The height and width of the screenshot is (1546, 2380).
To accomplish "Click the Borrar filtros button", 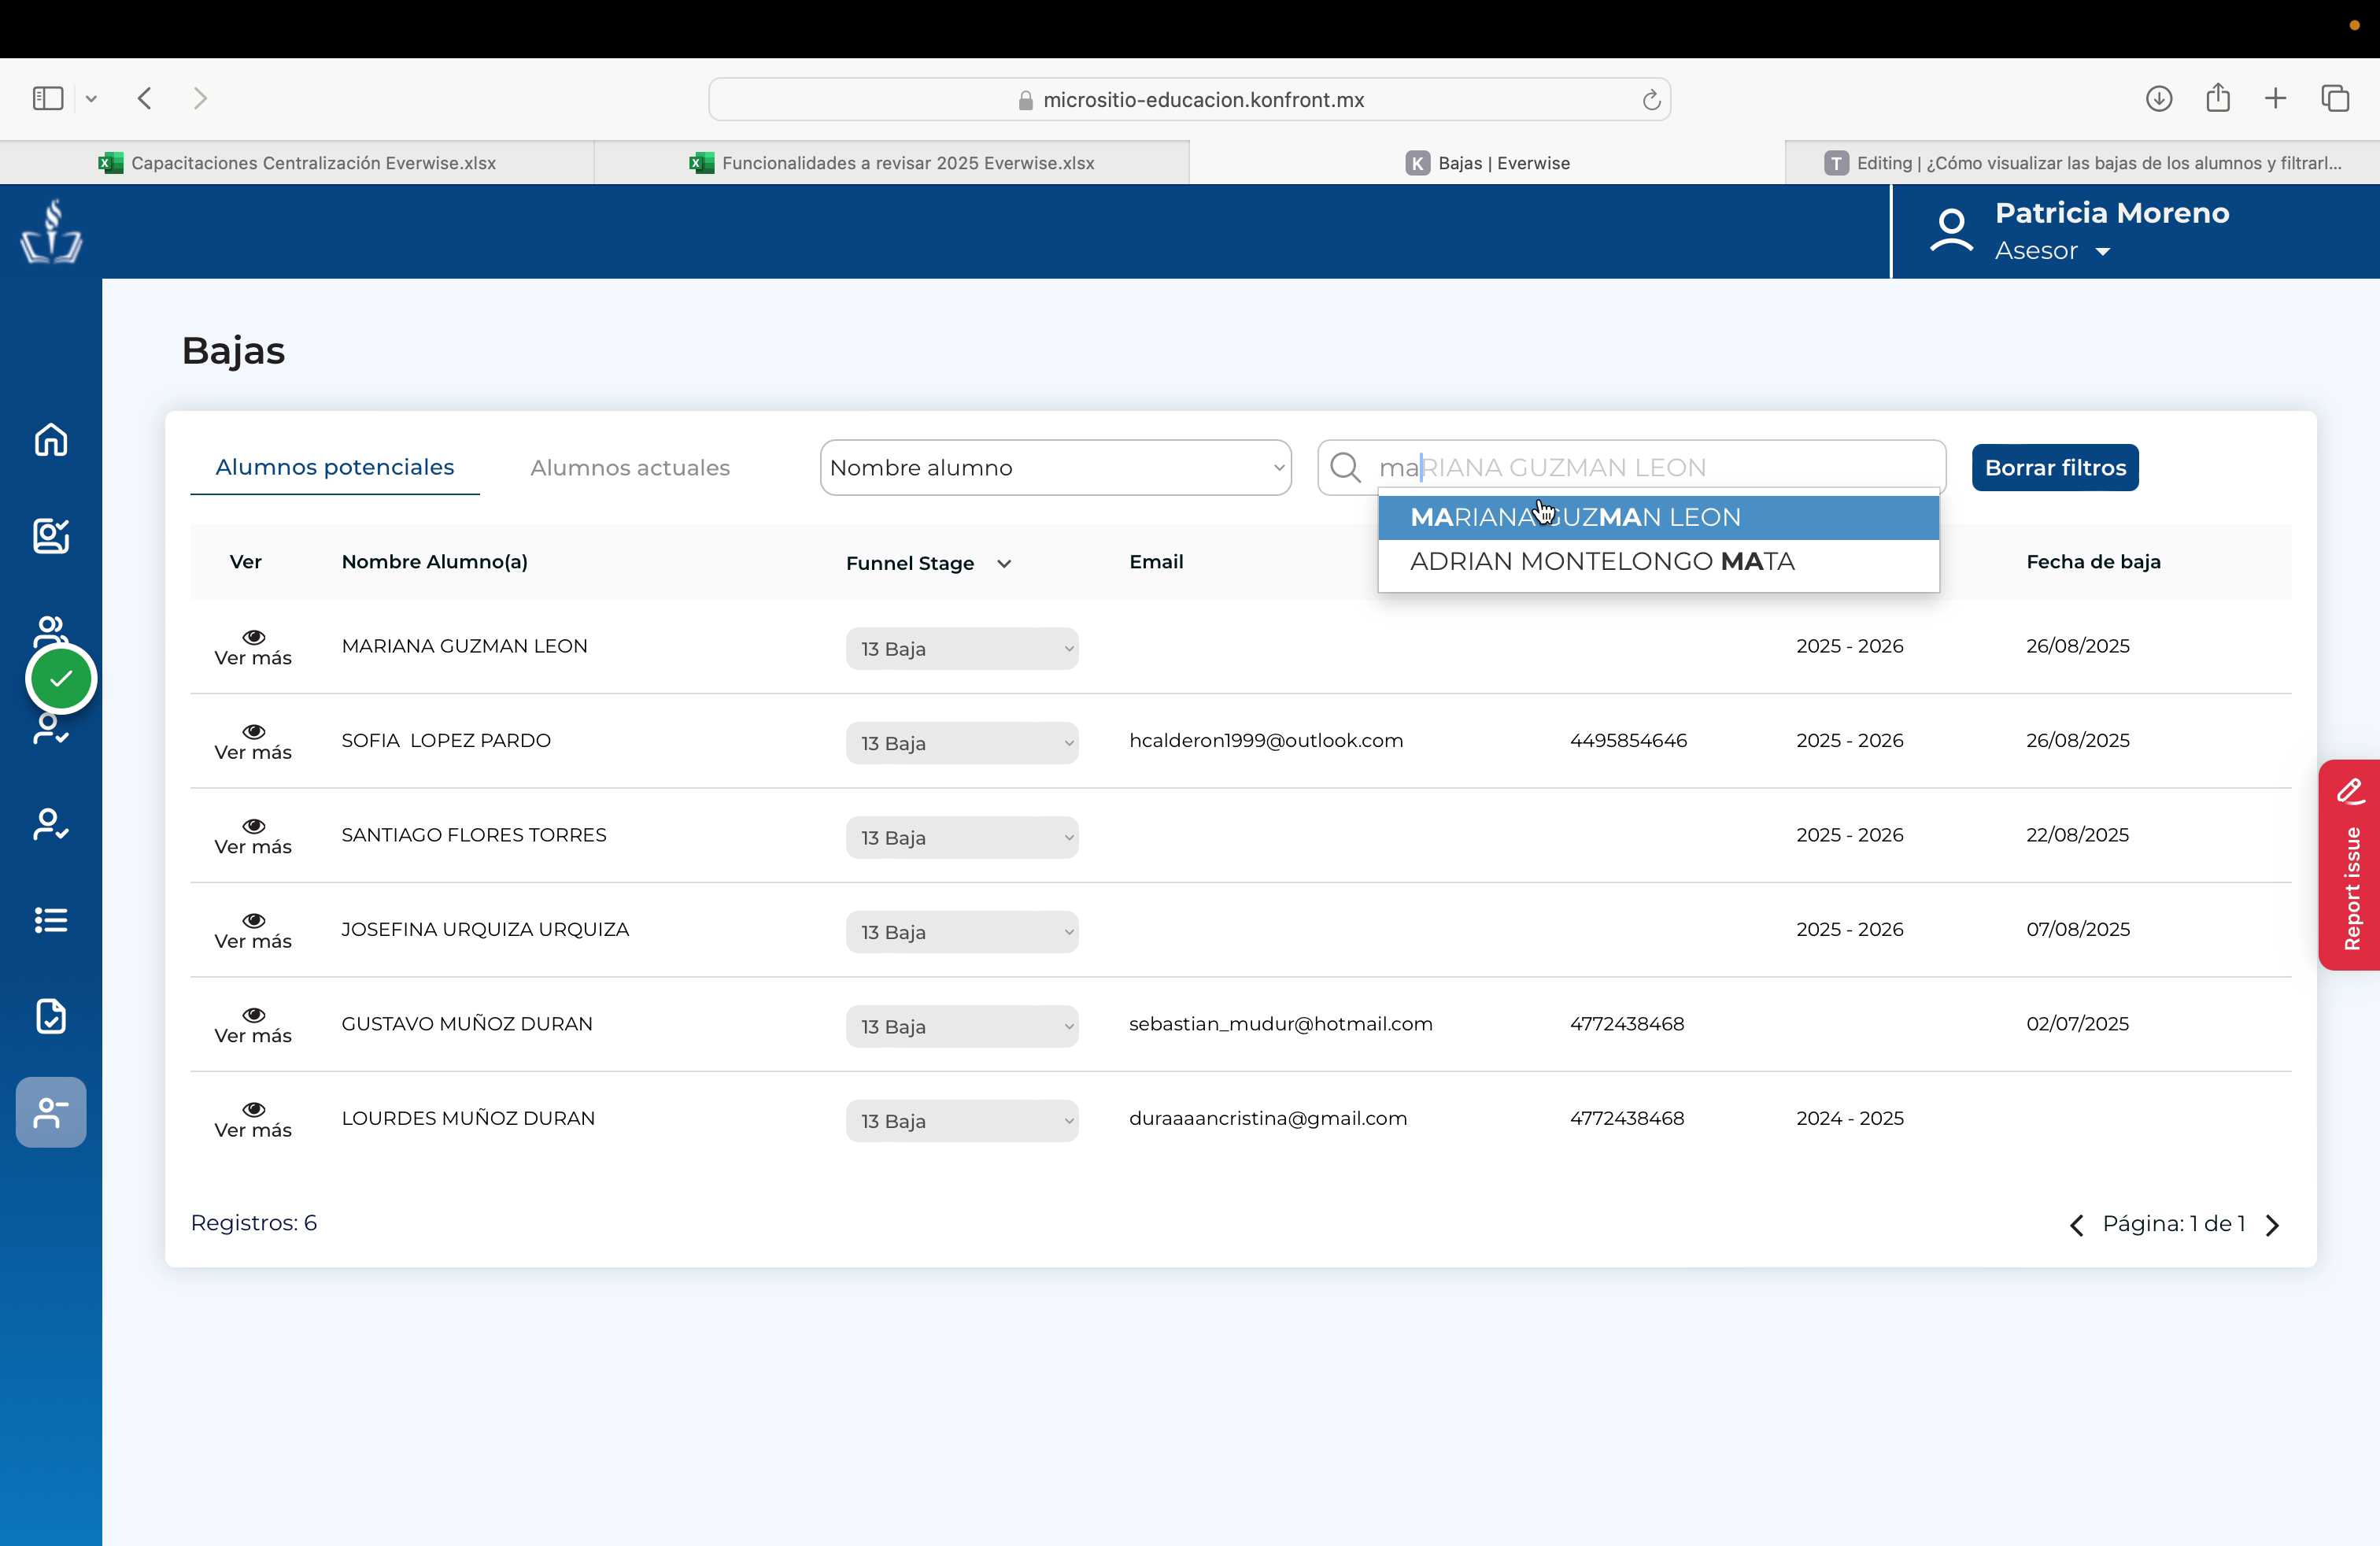I will tap(2055, 467).
